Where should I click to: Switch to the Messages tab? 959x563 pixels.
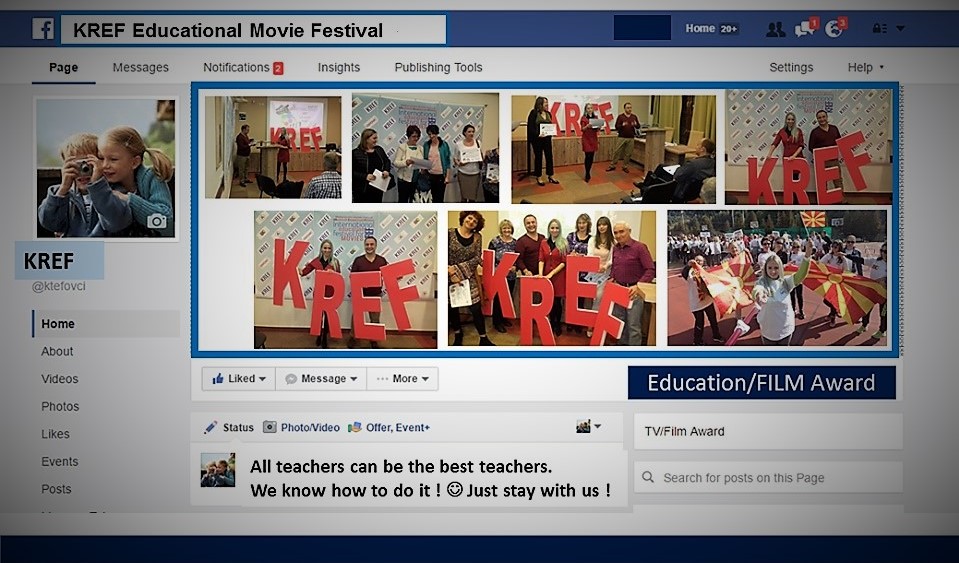coord(141,67)
